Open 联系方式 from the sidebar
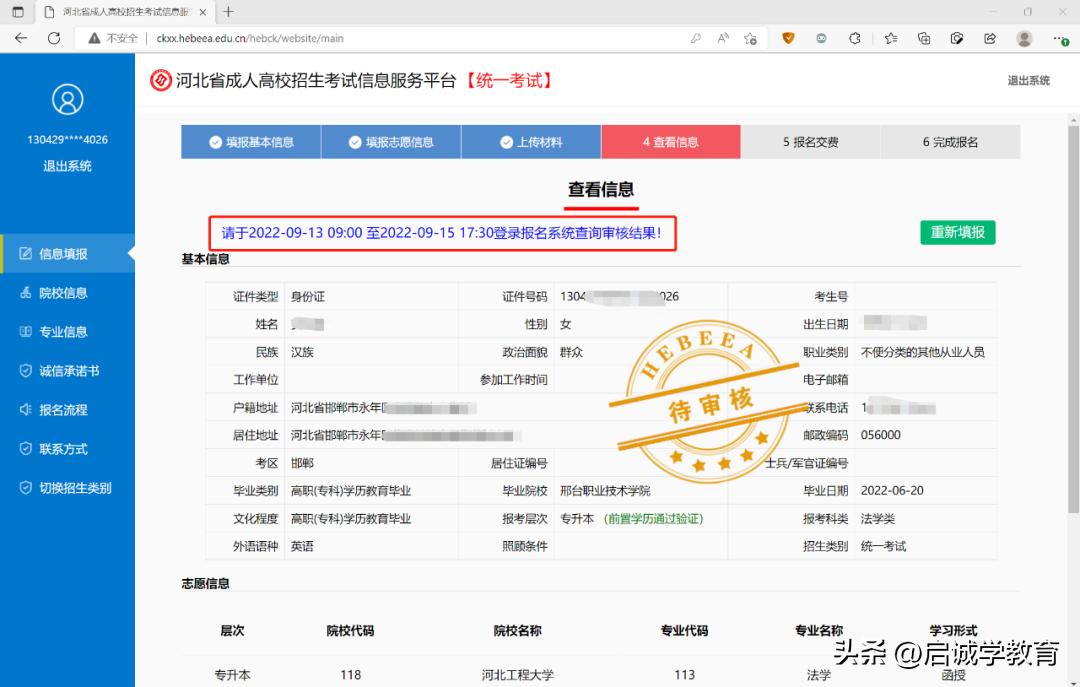 tap(62, 448)
